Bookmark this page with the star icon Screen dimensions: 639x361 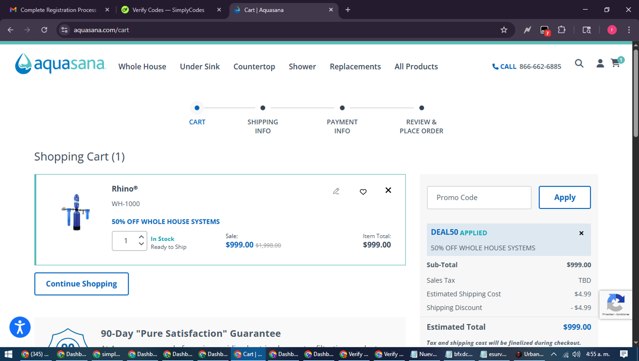504,30
